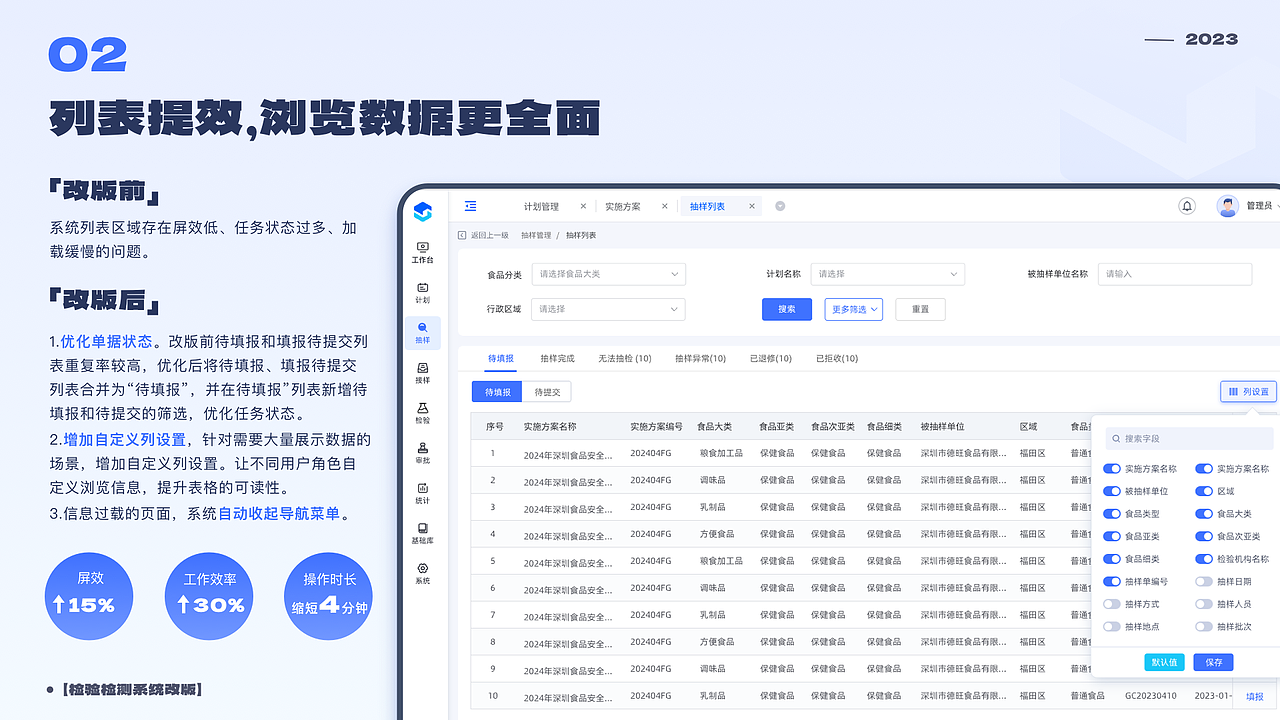1280x720 pixels.
Task: Click the notification bell icon
Action: 1187,205
